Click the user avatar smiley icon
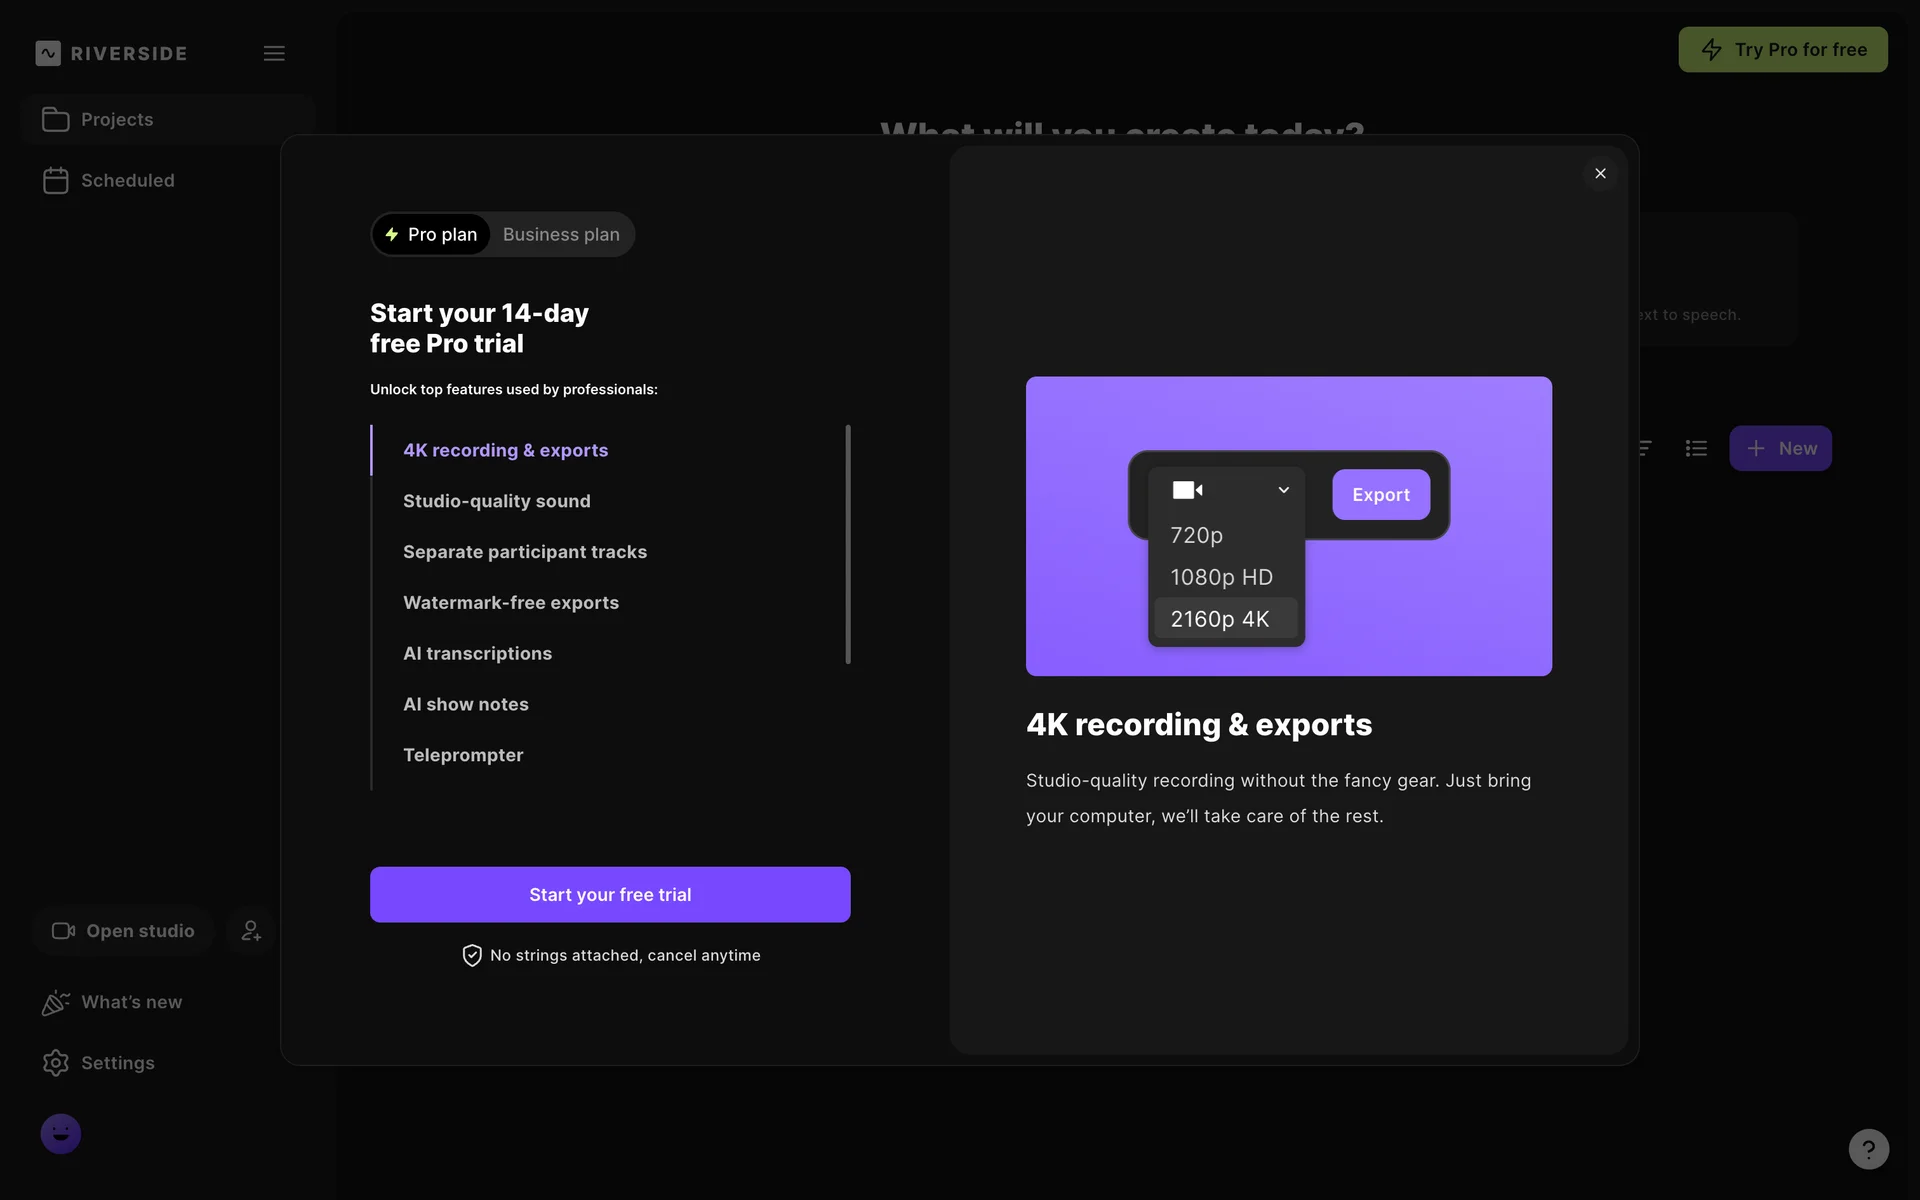 [61, 1134]
